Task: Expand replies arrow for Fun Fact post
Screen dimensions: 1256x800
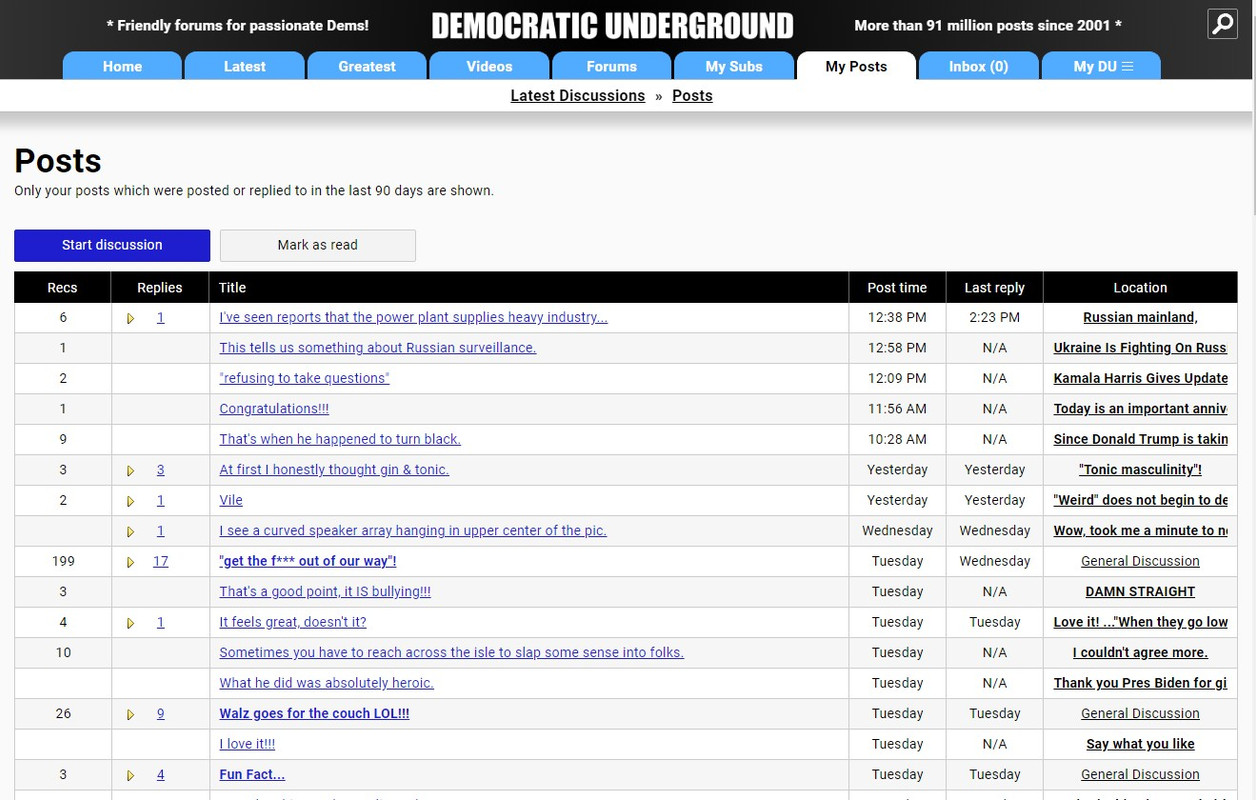Action: [x=130, y=775]
